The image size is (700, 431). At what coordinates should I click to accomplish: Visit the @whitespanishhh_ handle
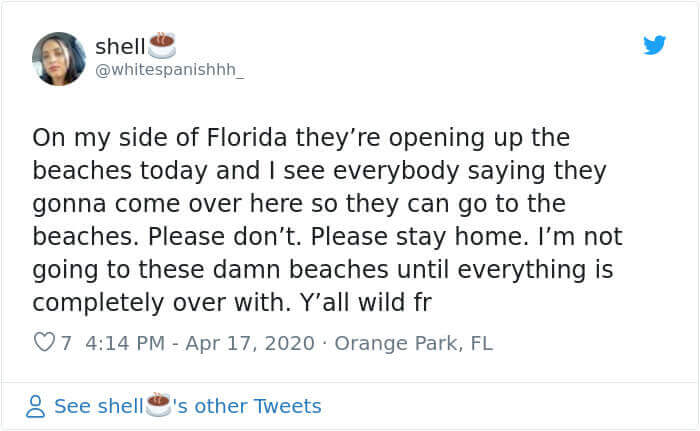pos(170,70)
